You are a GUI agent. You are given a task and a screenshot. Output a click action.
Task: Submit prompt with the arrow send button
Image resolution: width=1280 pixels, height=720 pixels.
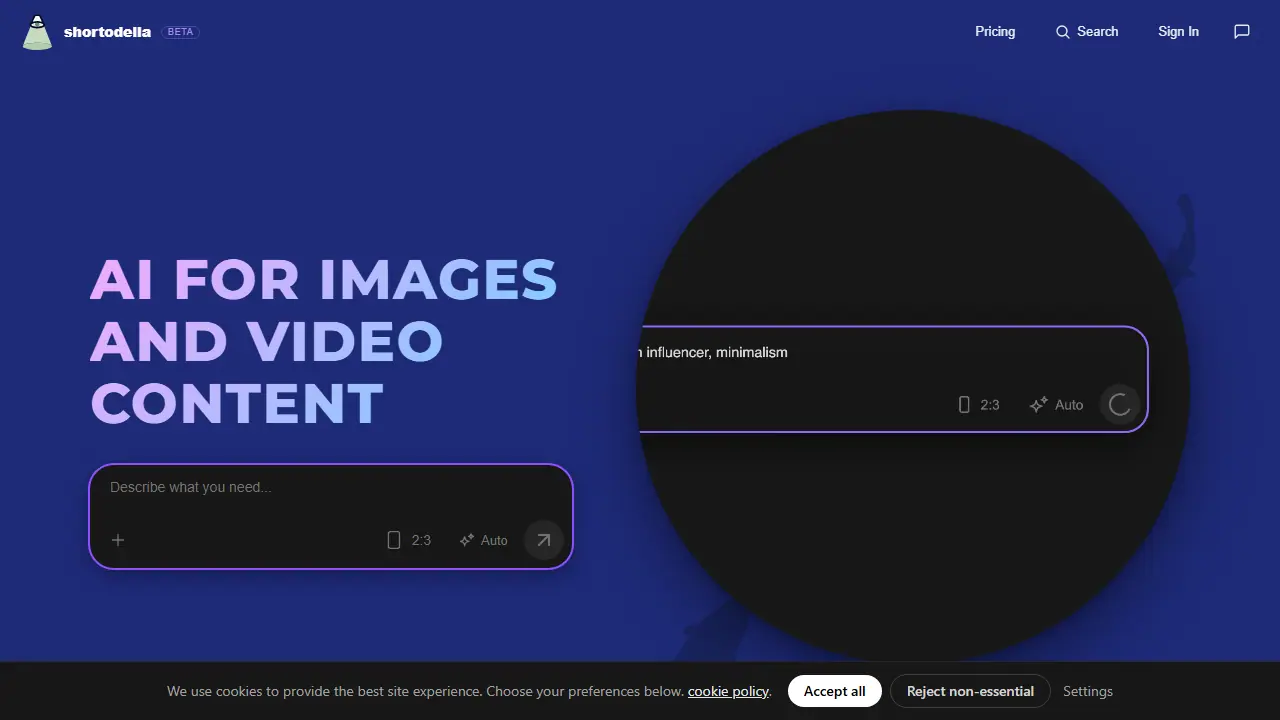point(543,540)
